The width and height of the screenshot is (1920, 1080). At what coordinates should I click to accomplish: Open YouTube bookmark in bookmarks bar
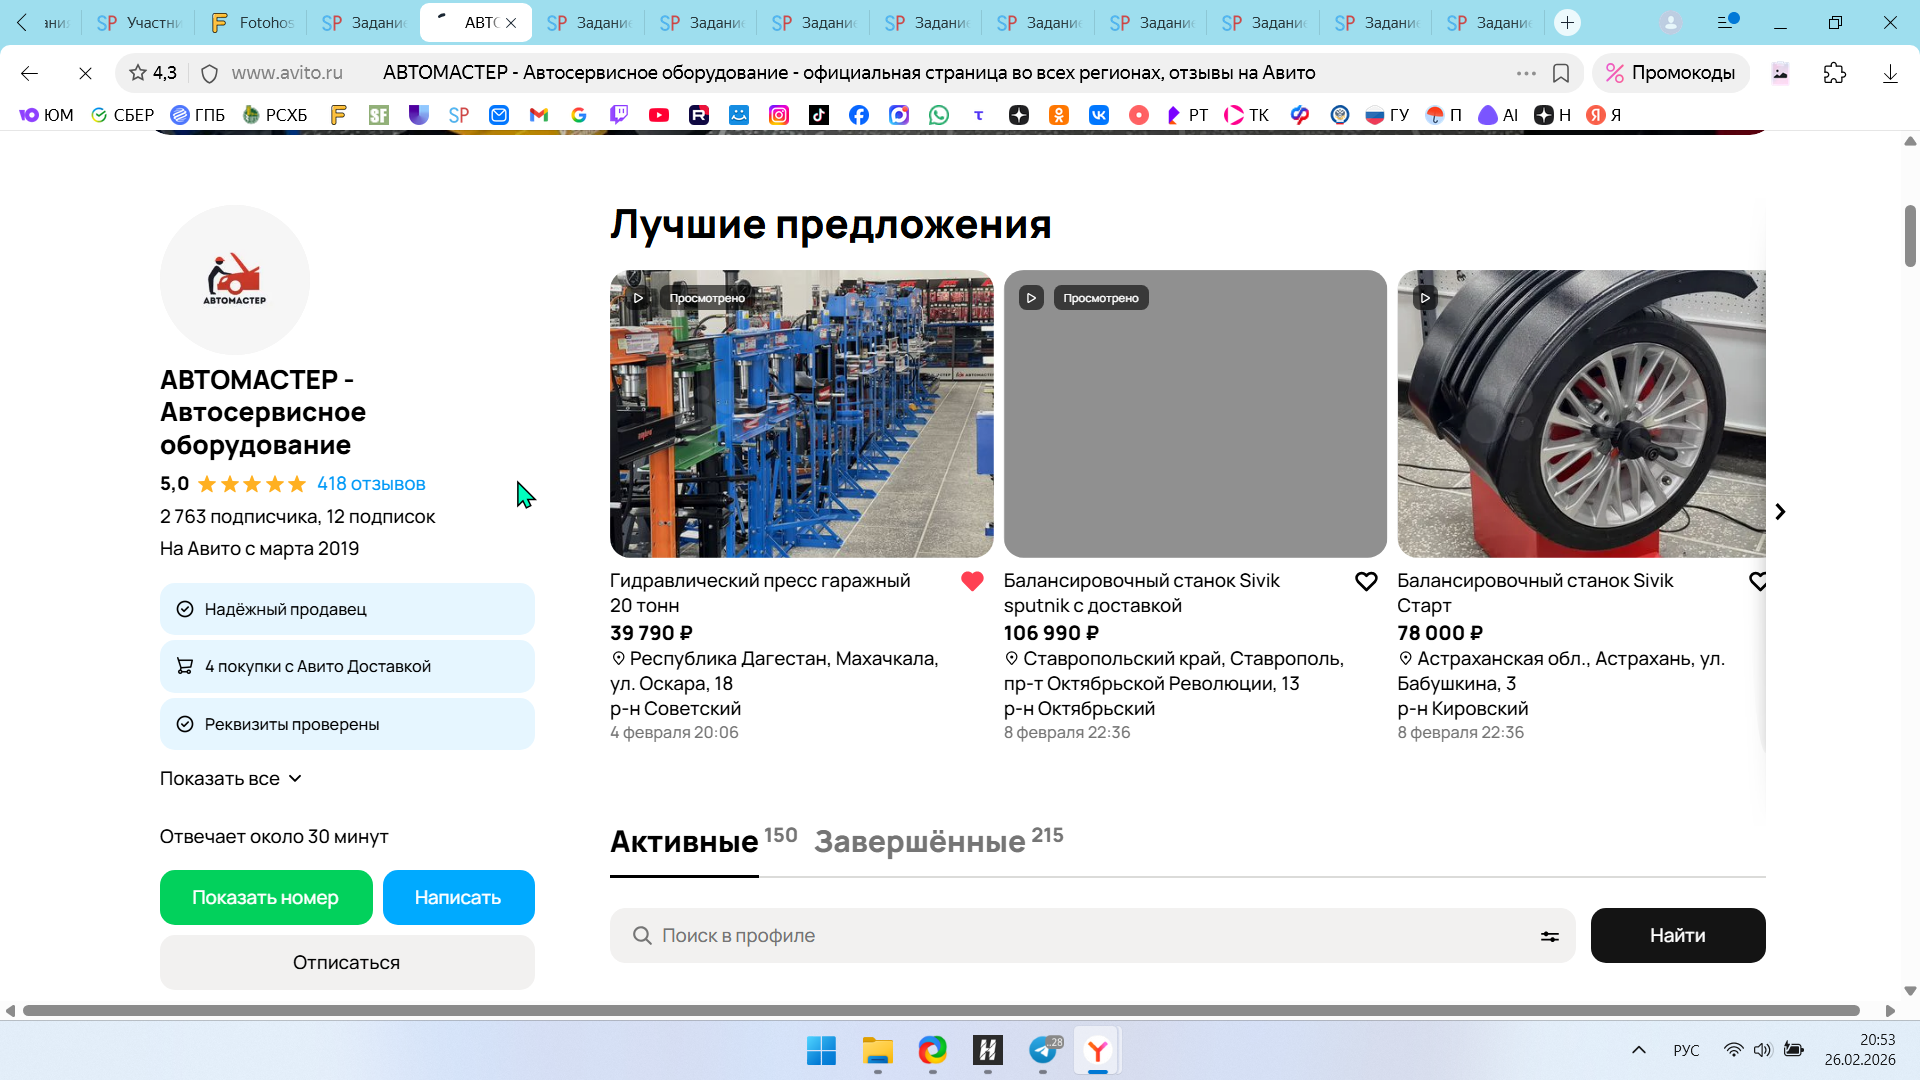659,115
